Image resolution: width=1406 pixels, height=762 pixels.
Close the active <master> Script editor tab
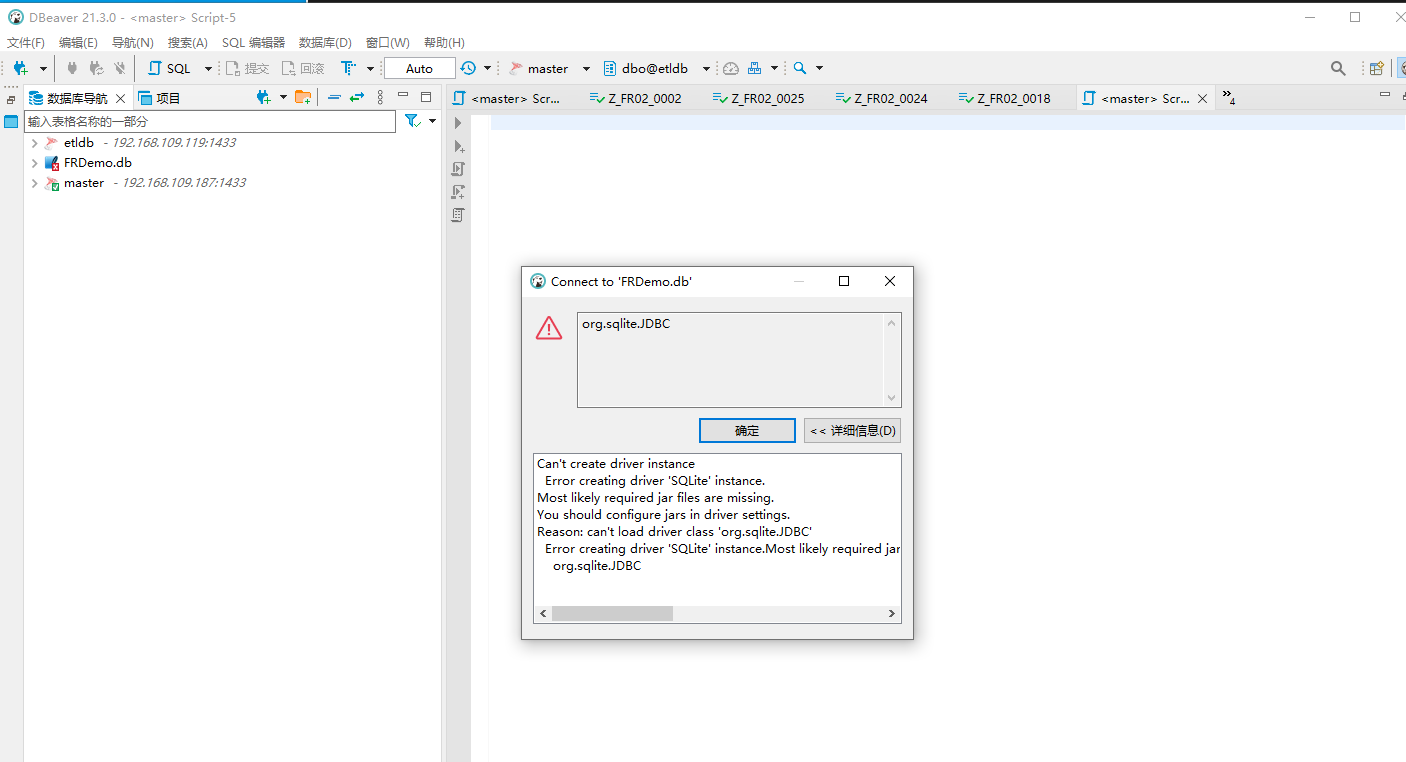coord(1202,99)
